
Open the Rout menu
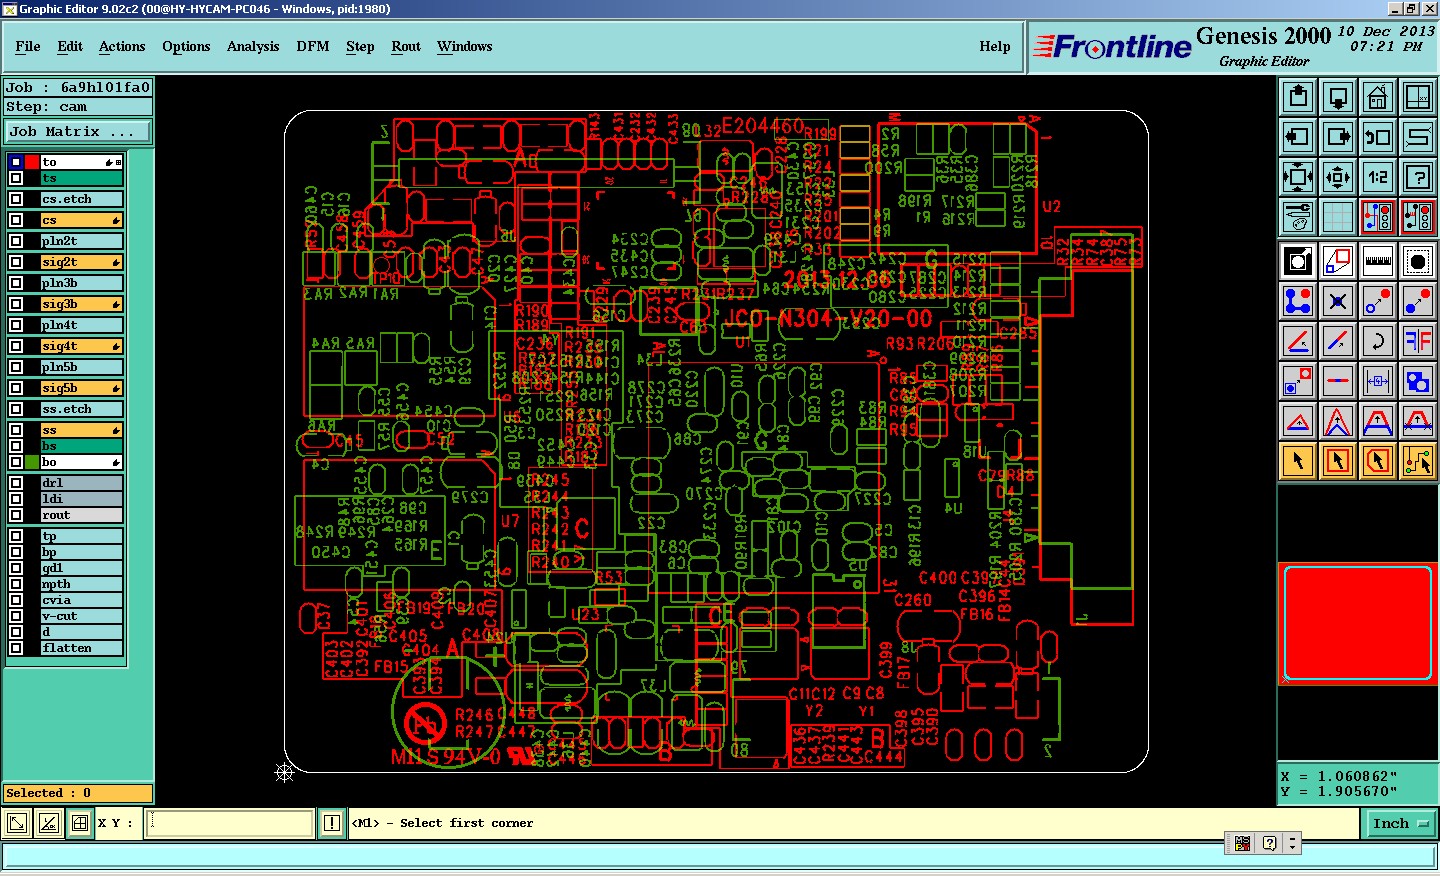click(x=406, y=46)
